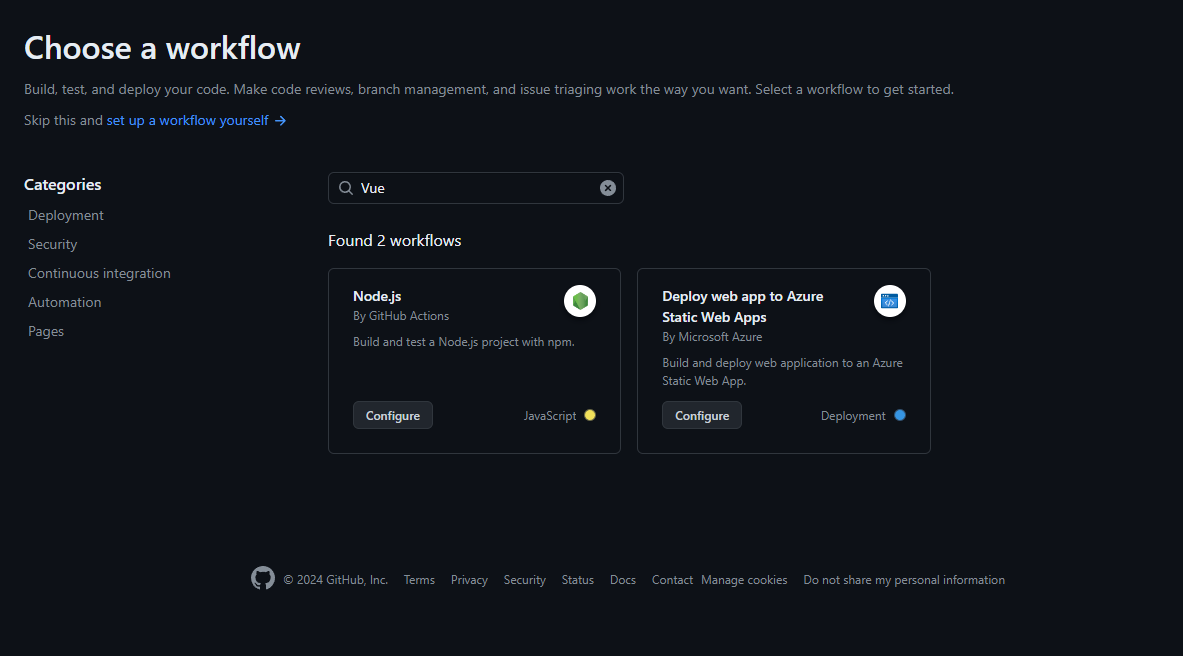This screenshot has width=1183, height=656.
Task: Click the '© 2024 GitHub, Inc.' text
Action: coord(335,580)
